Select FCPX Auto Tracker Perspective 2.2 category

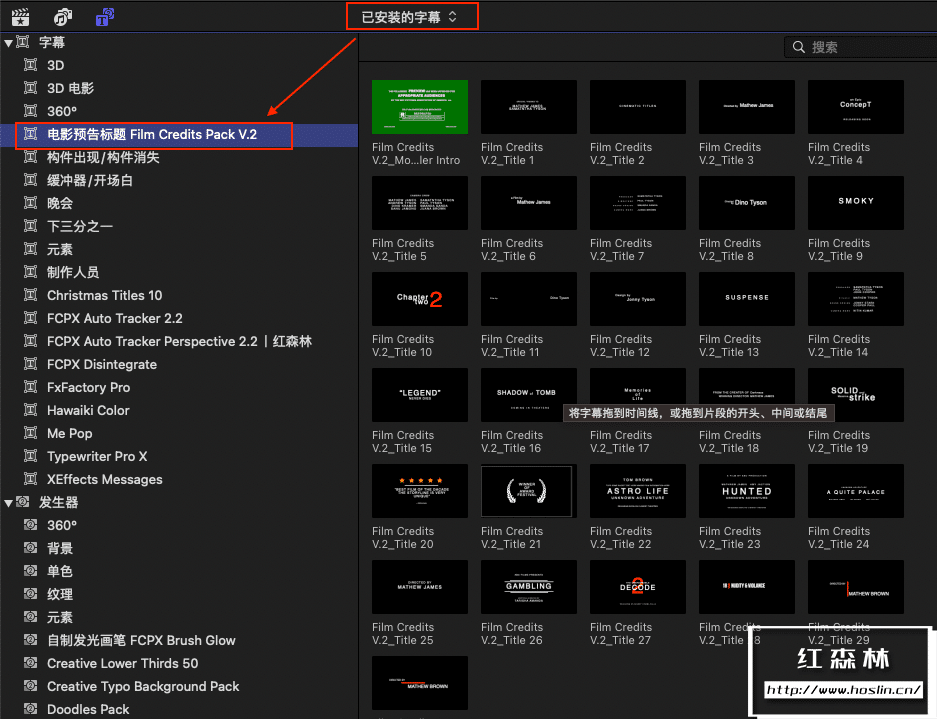click(x=179, y=341)
